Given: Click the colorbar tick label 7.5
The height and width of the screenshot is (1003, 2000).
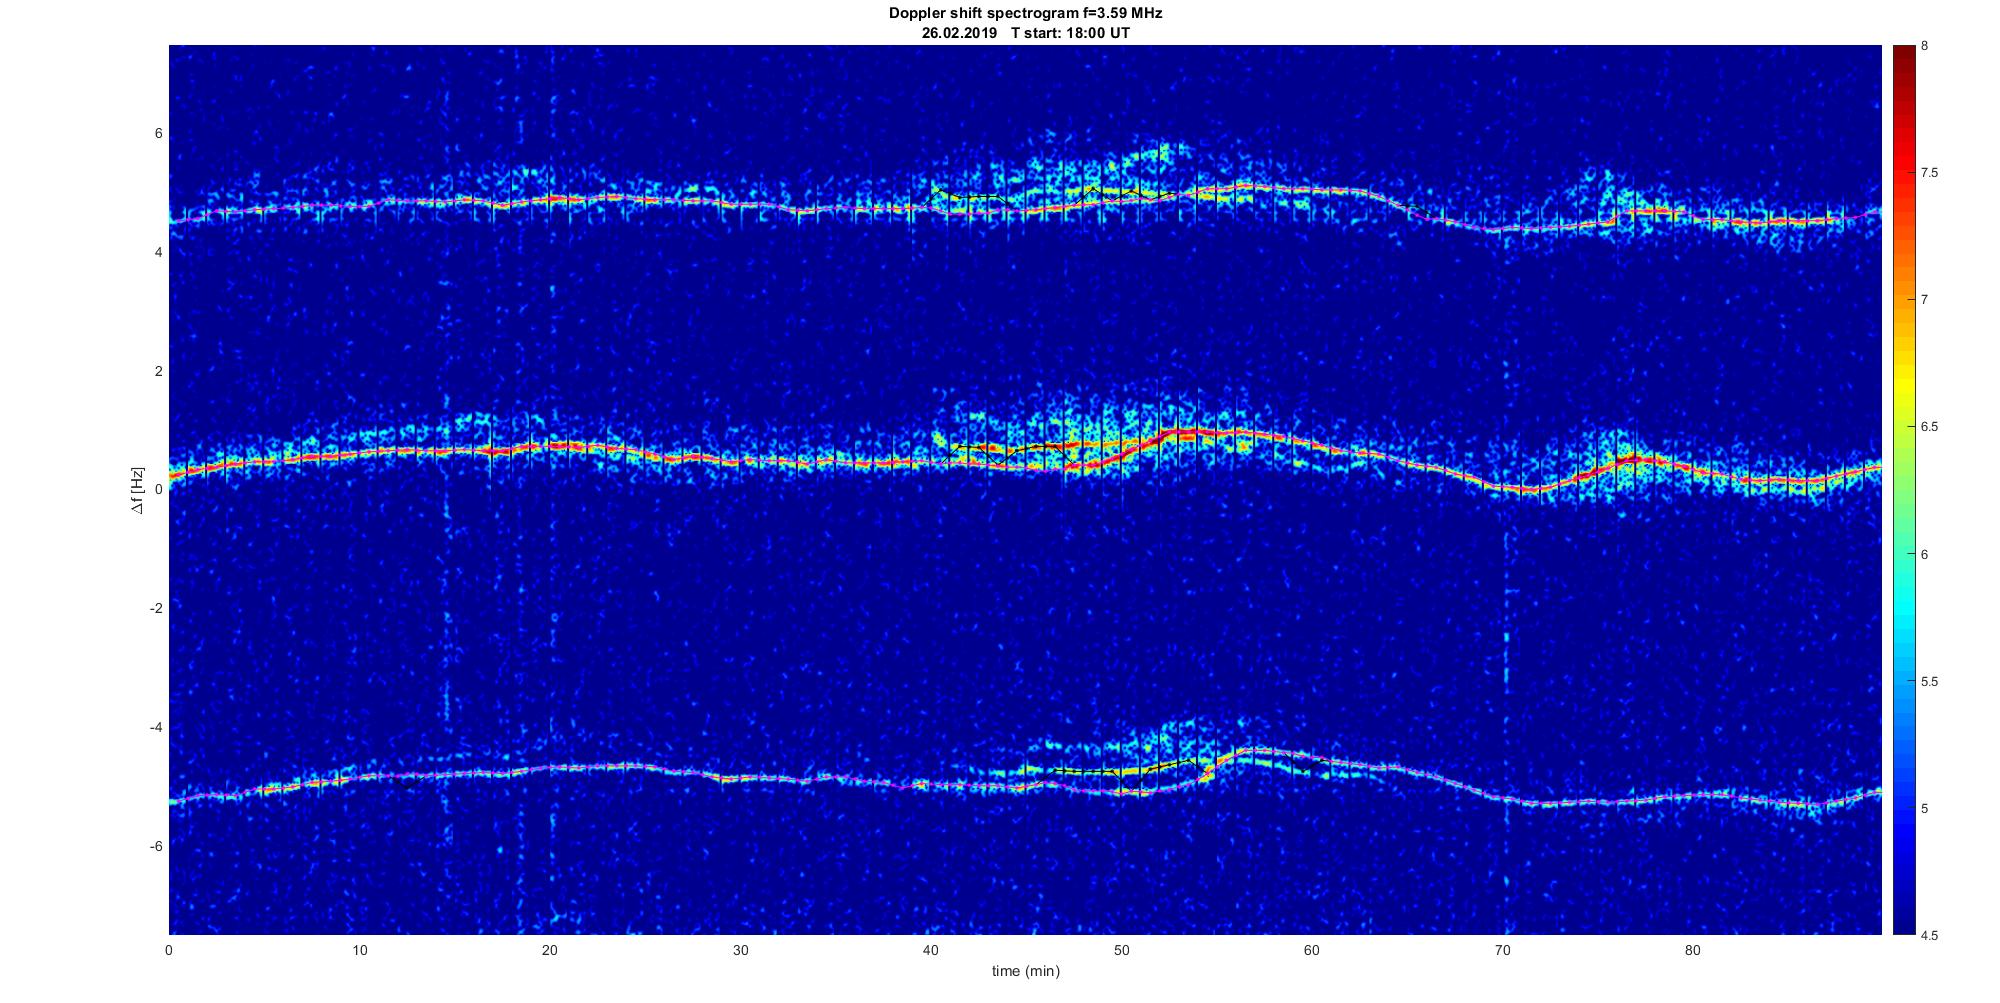Looking at the screenshot, I should [x=1929, y=173].
